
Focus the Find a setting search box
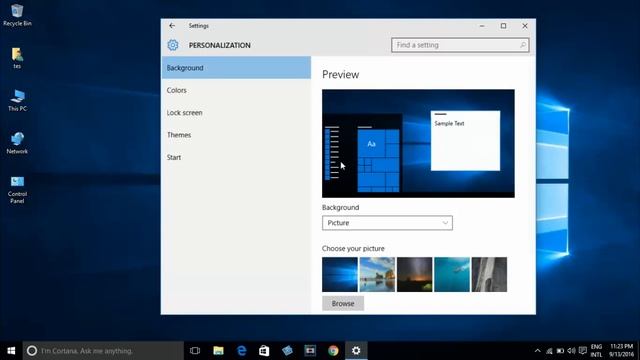(x=460, y=45)
